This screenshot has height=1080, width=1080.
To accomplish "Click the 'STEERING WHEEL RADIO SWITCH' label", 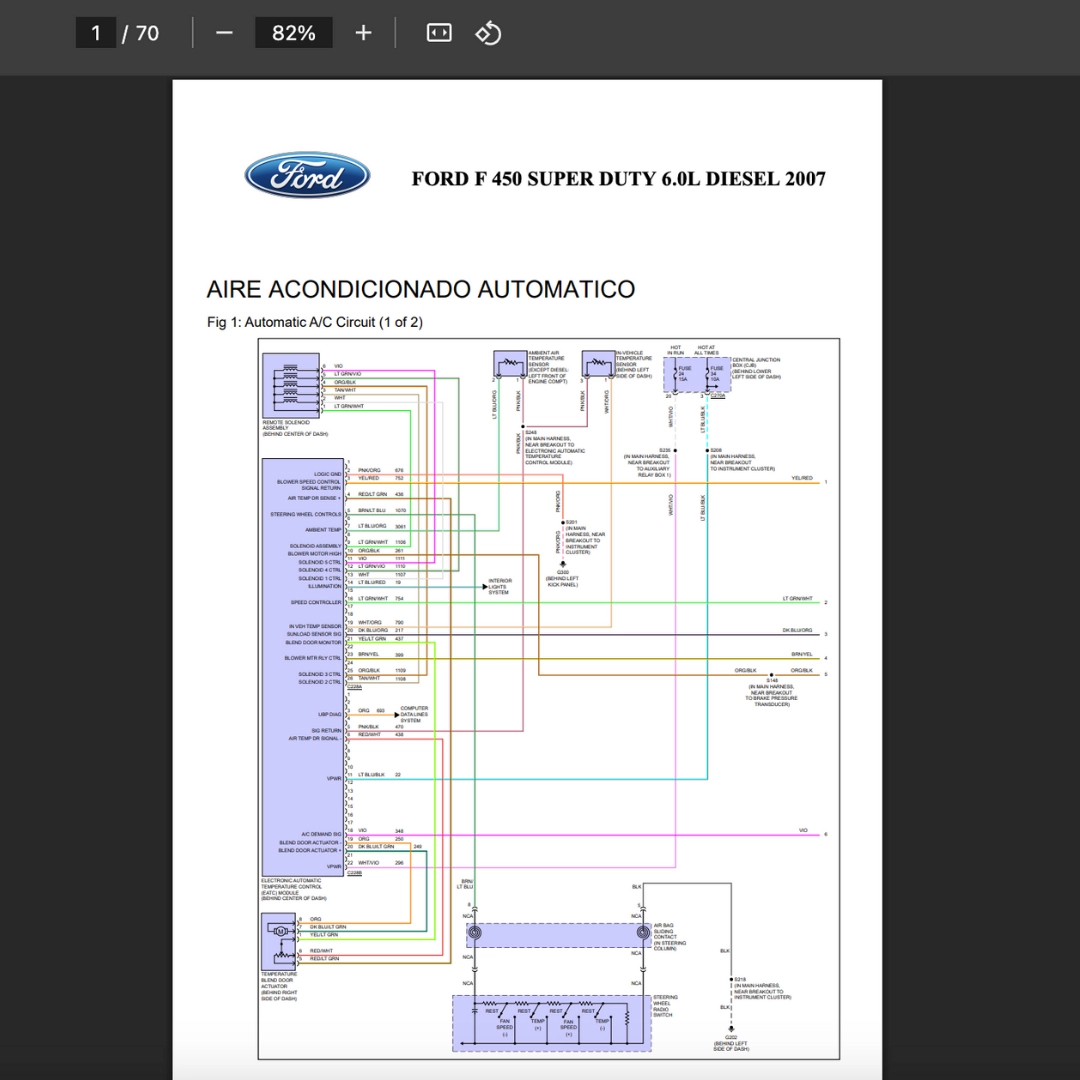I will coord(665,1006).
